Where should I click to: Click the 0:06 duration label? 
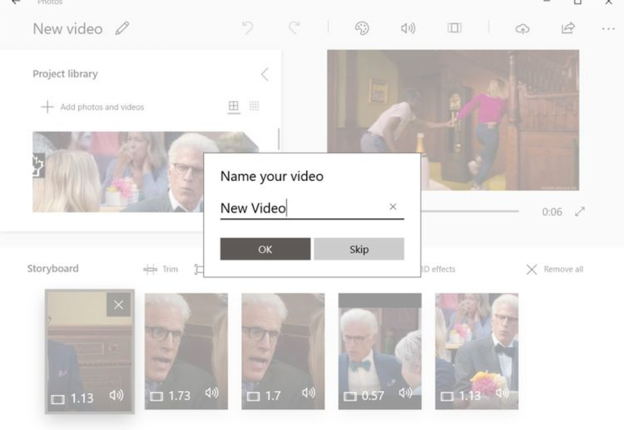(x=552, y=212)
